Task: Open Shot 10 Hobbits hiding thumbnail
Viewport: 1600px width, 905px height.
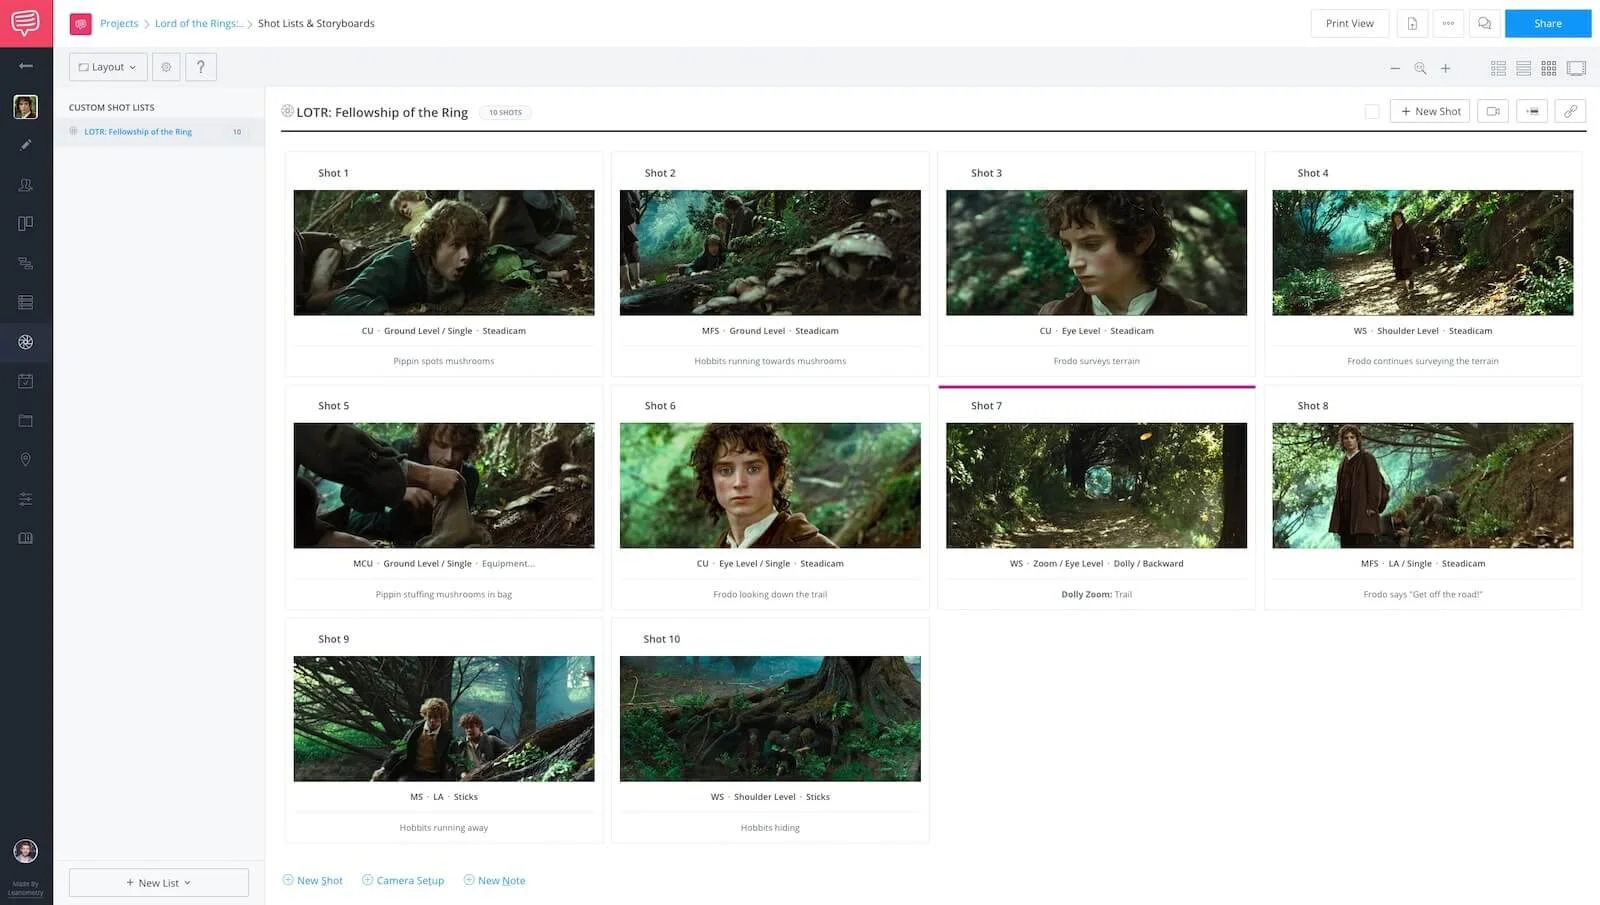Action: 770,719
